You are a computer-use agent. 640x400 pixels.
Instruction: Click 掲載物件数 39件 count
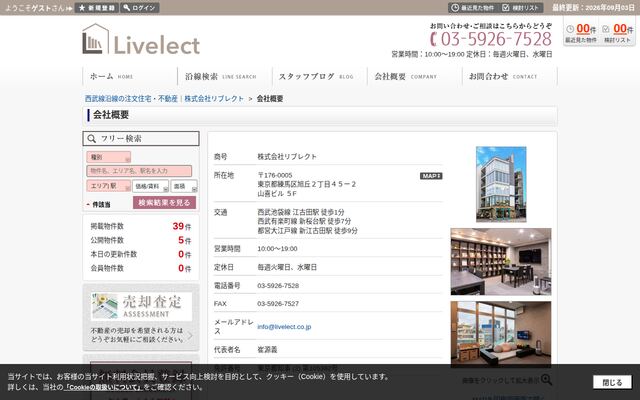(182, 226)
